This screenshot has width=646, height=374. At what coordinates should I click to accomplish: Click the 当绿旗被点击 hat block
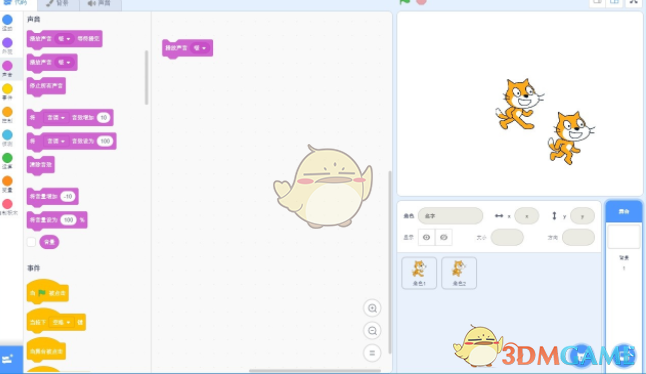tap(47, 292)
